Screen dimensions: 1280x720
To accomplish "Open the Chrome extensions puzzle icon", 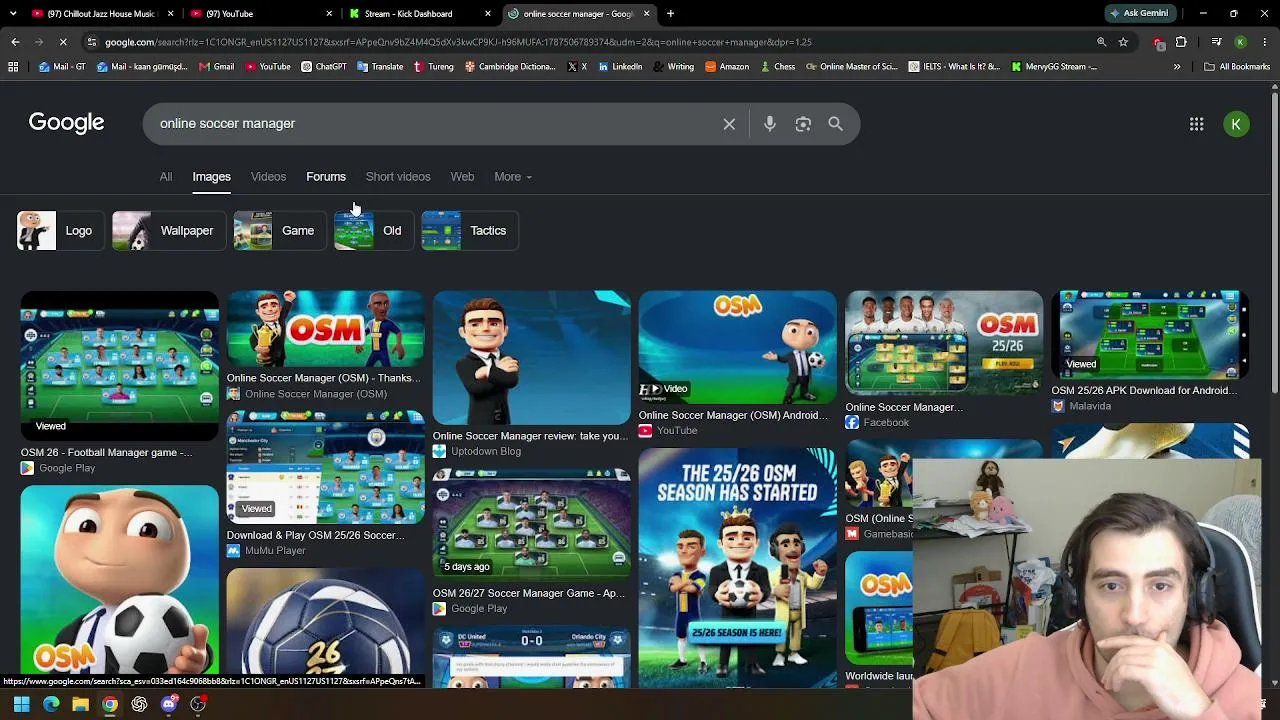I will point(1181,42).
